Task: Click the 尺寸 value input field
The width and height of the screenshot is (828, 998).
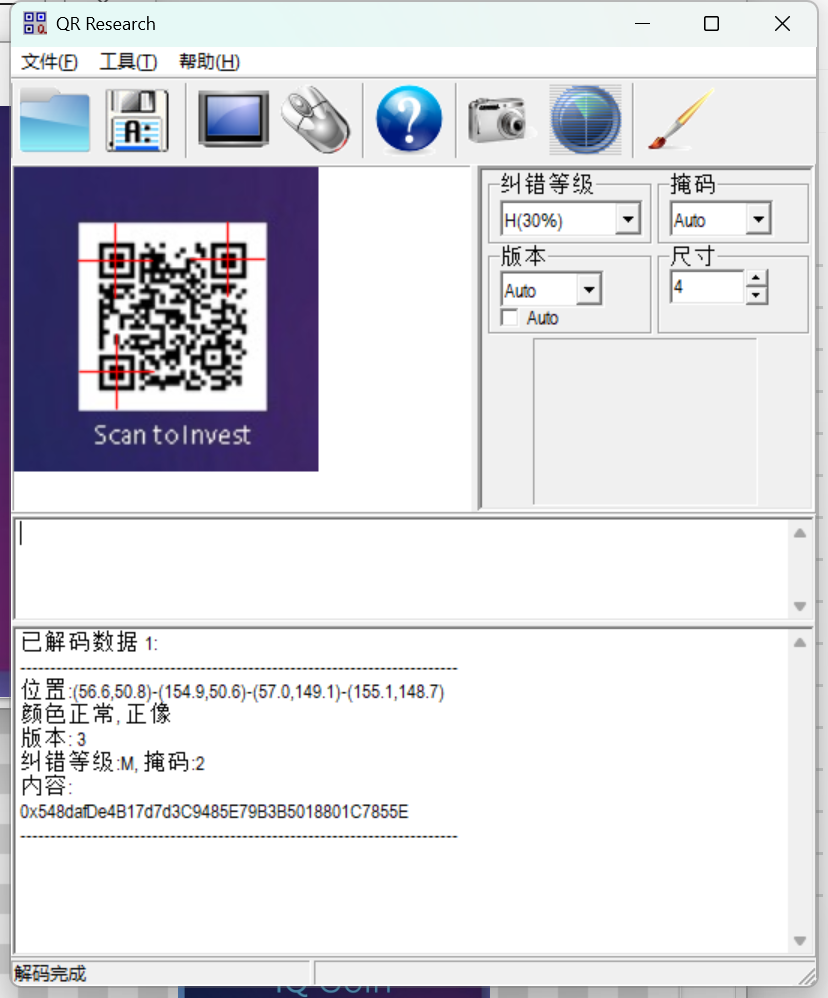Action: click(x=706, y=286)
